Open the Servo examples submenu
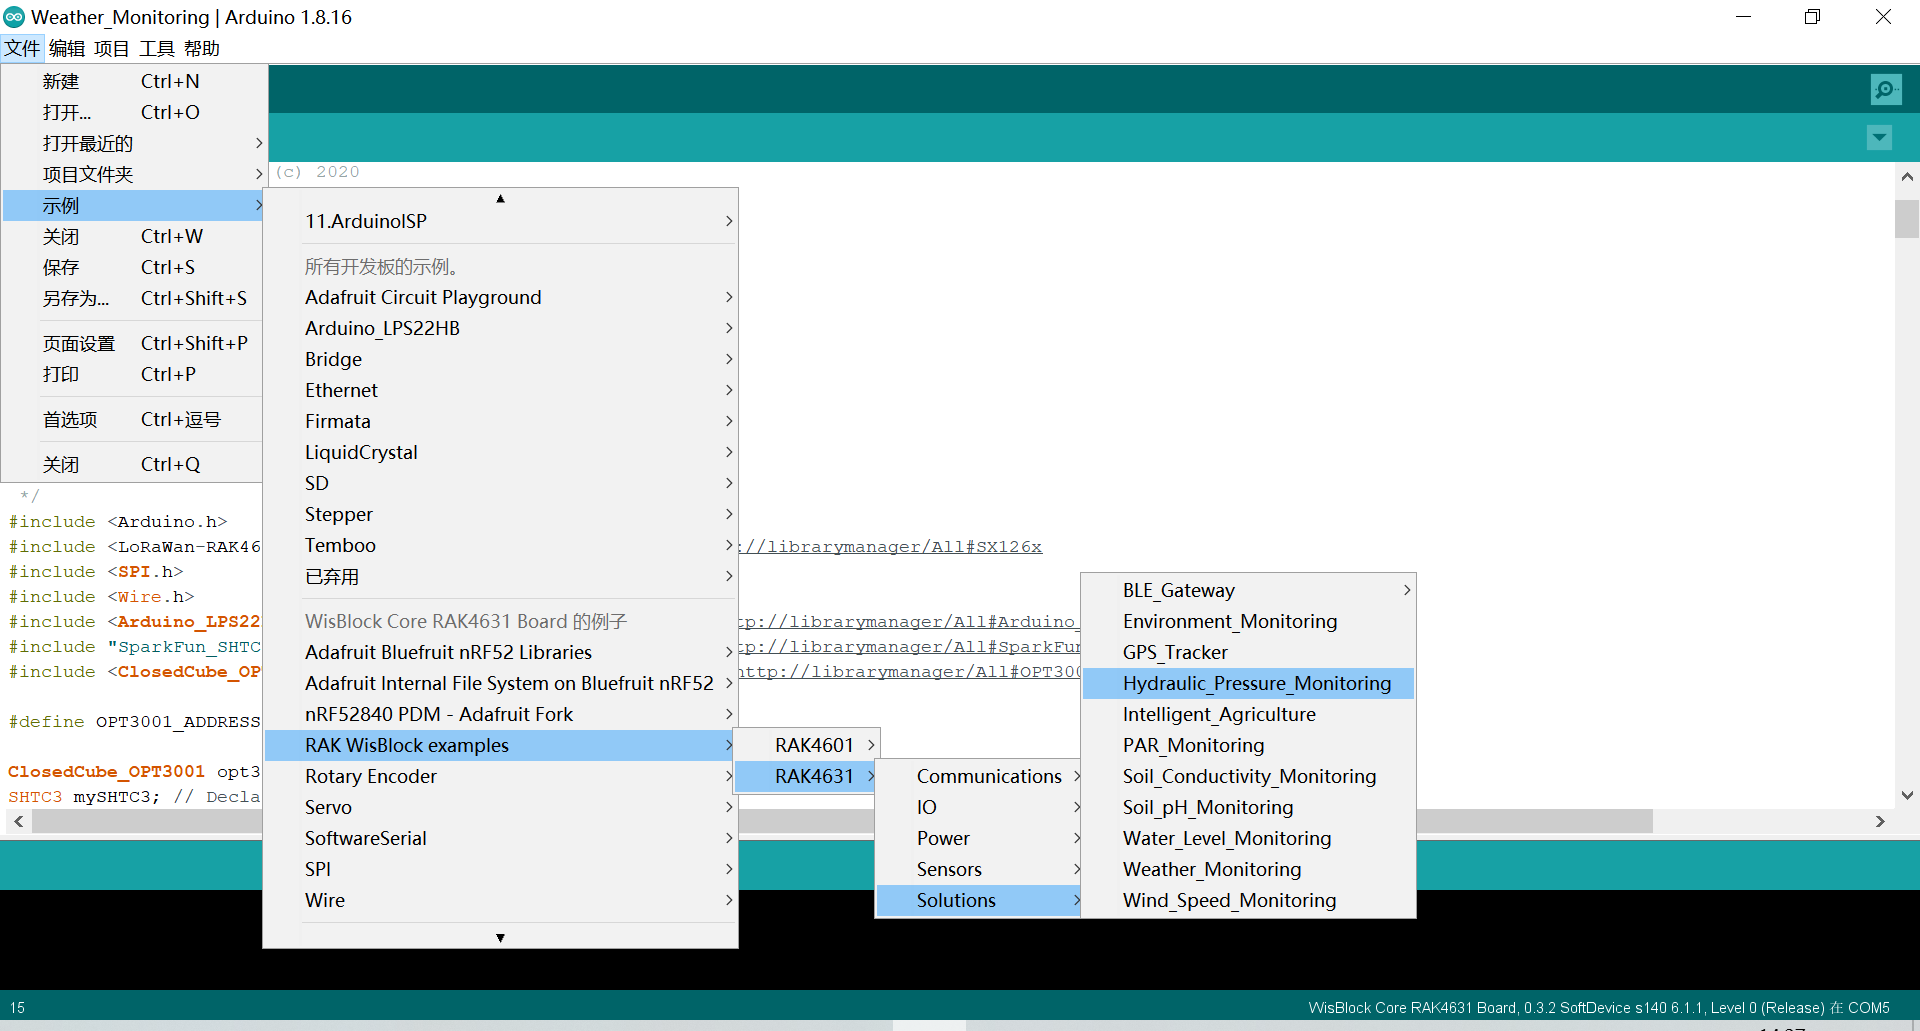Image resolution: width=1920 pixels, height=1031 pixels. tap(501, 807)
